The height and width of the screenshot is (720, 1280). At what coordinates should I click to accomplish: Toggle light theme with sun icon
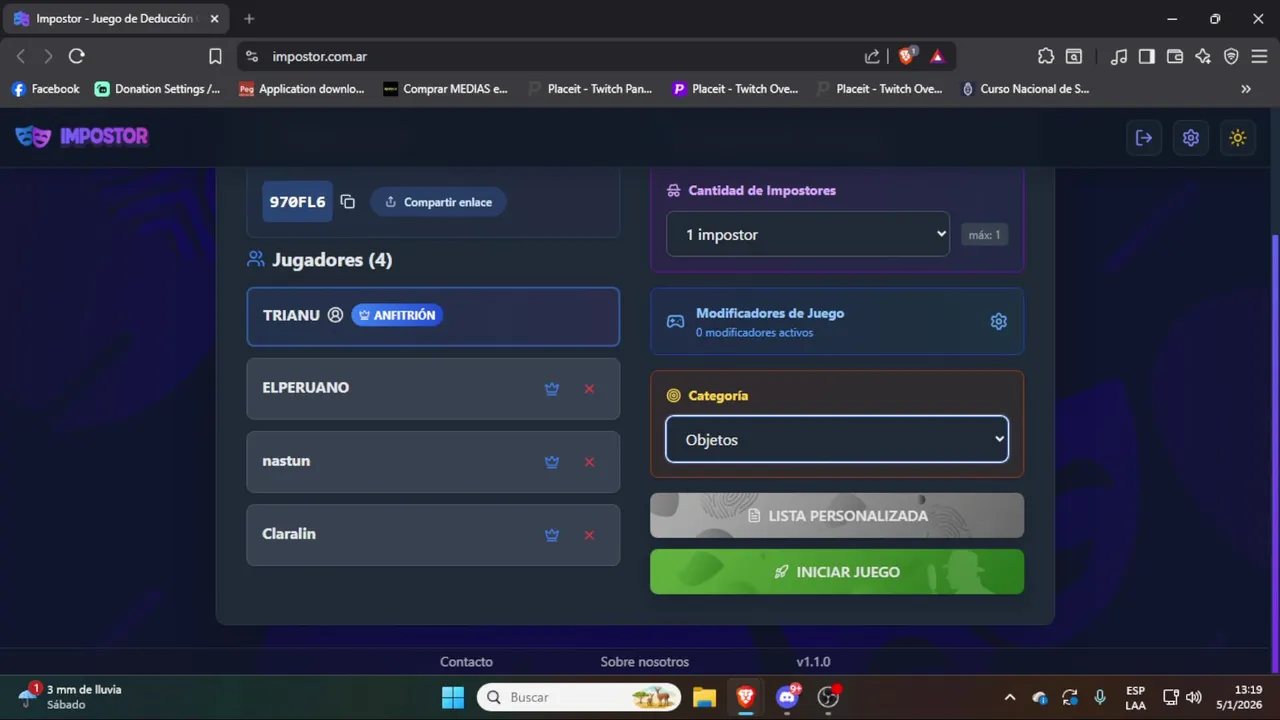[1238, 138]
